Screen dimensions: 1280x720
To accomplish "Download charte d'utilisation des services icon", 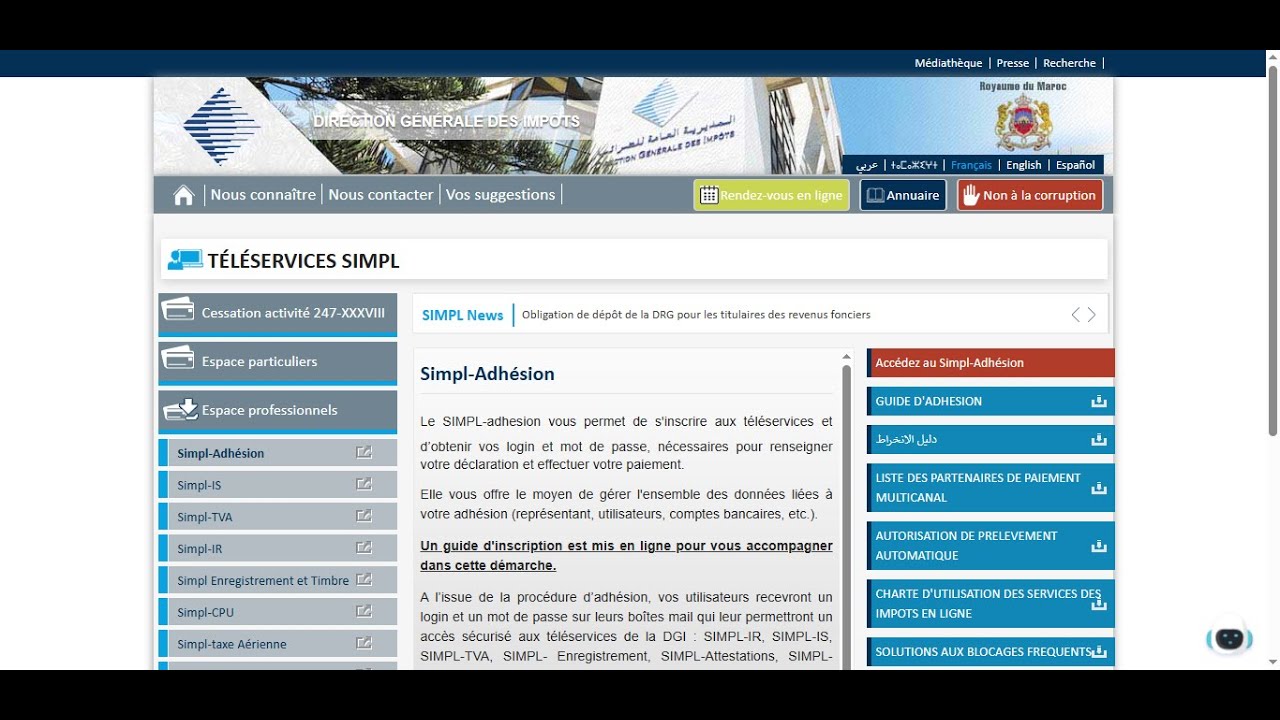I will pos(1099,604).
